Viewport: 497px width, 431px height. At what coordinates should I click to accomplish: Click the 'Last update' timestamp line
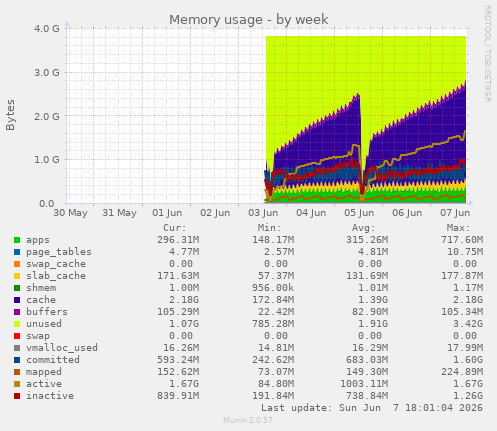(x=372, y=408)
